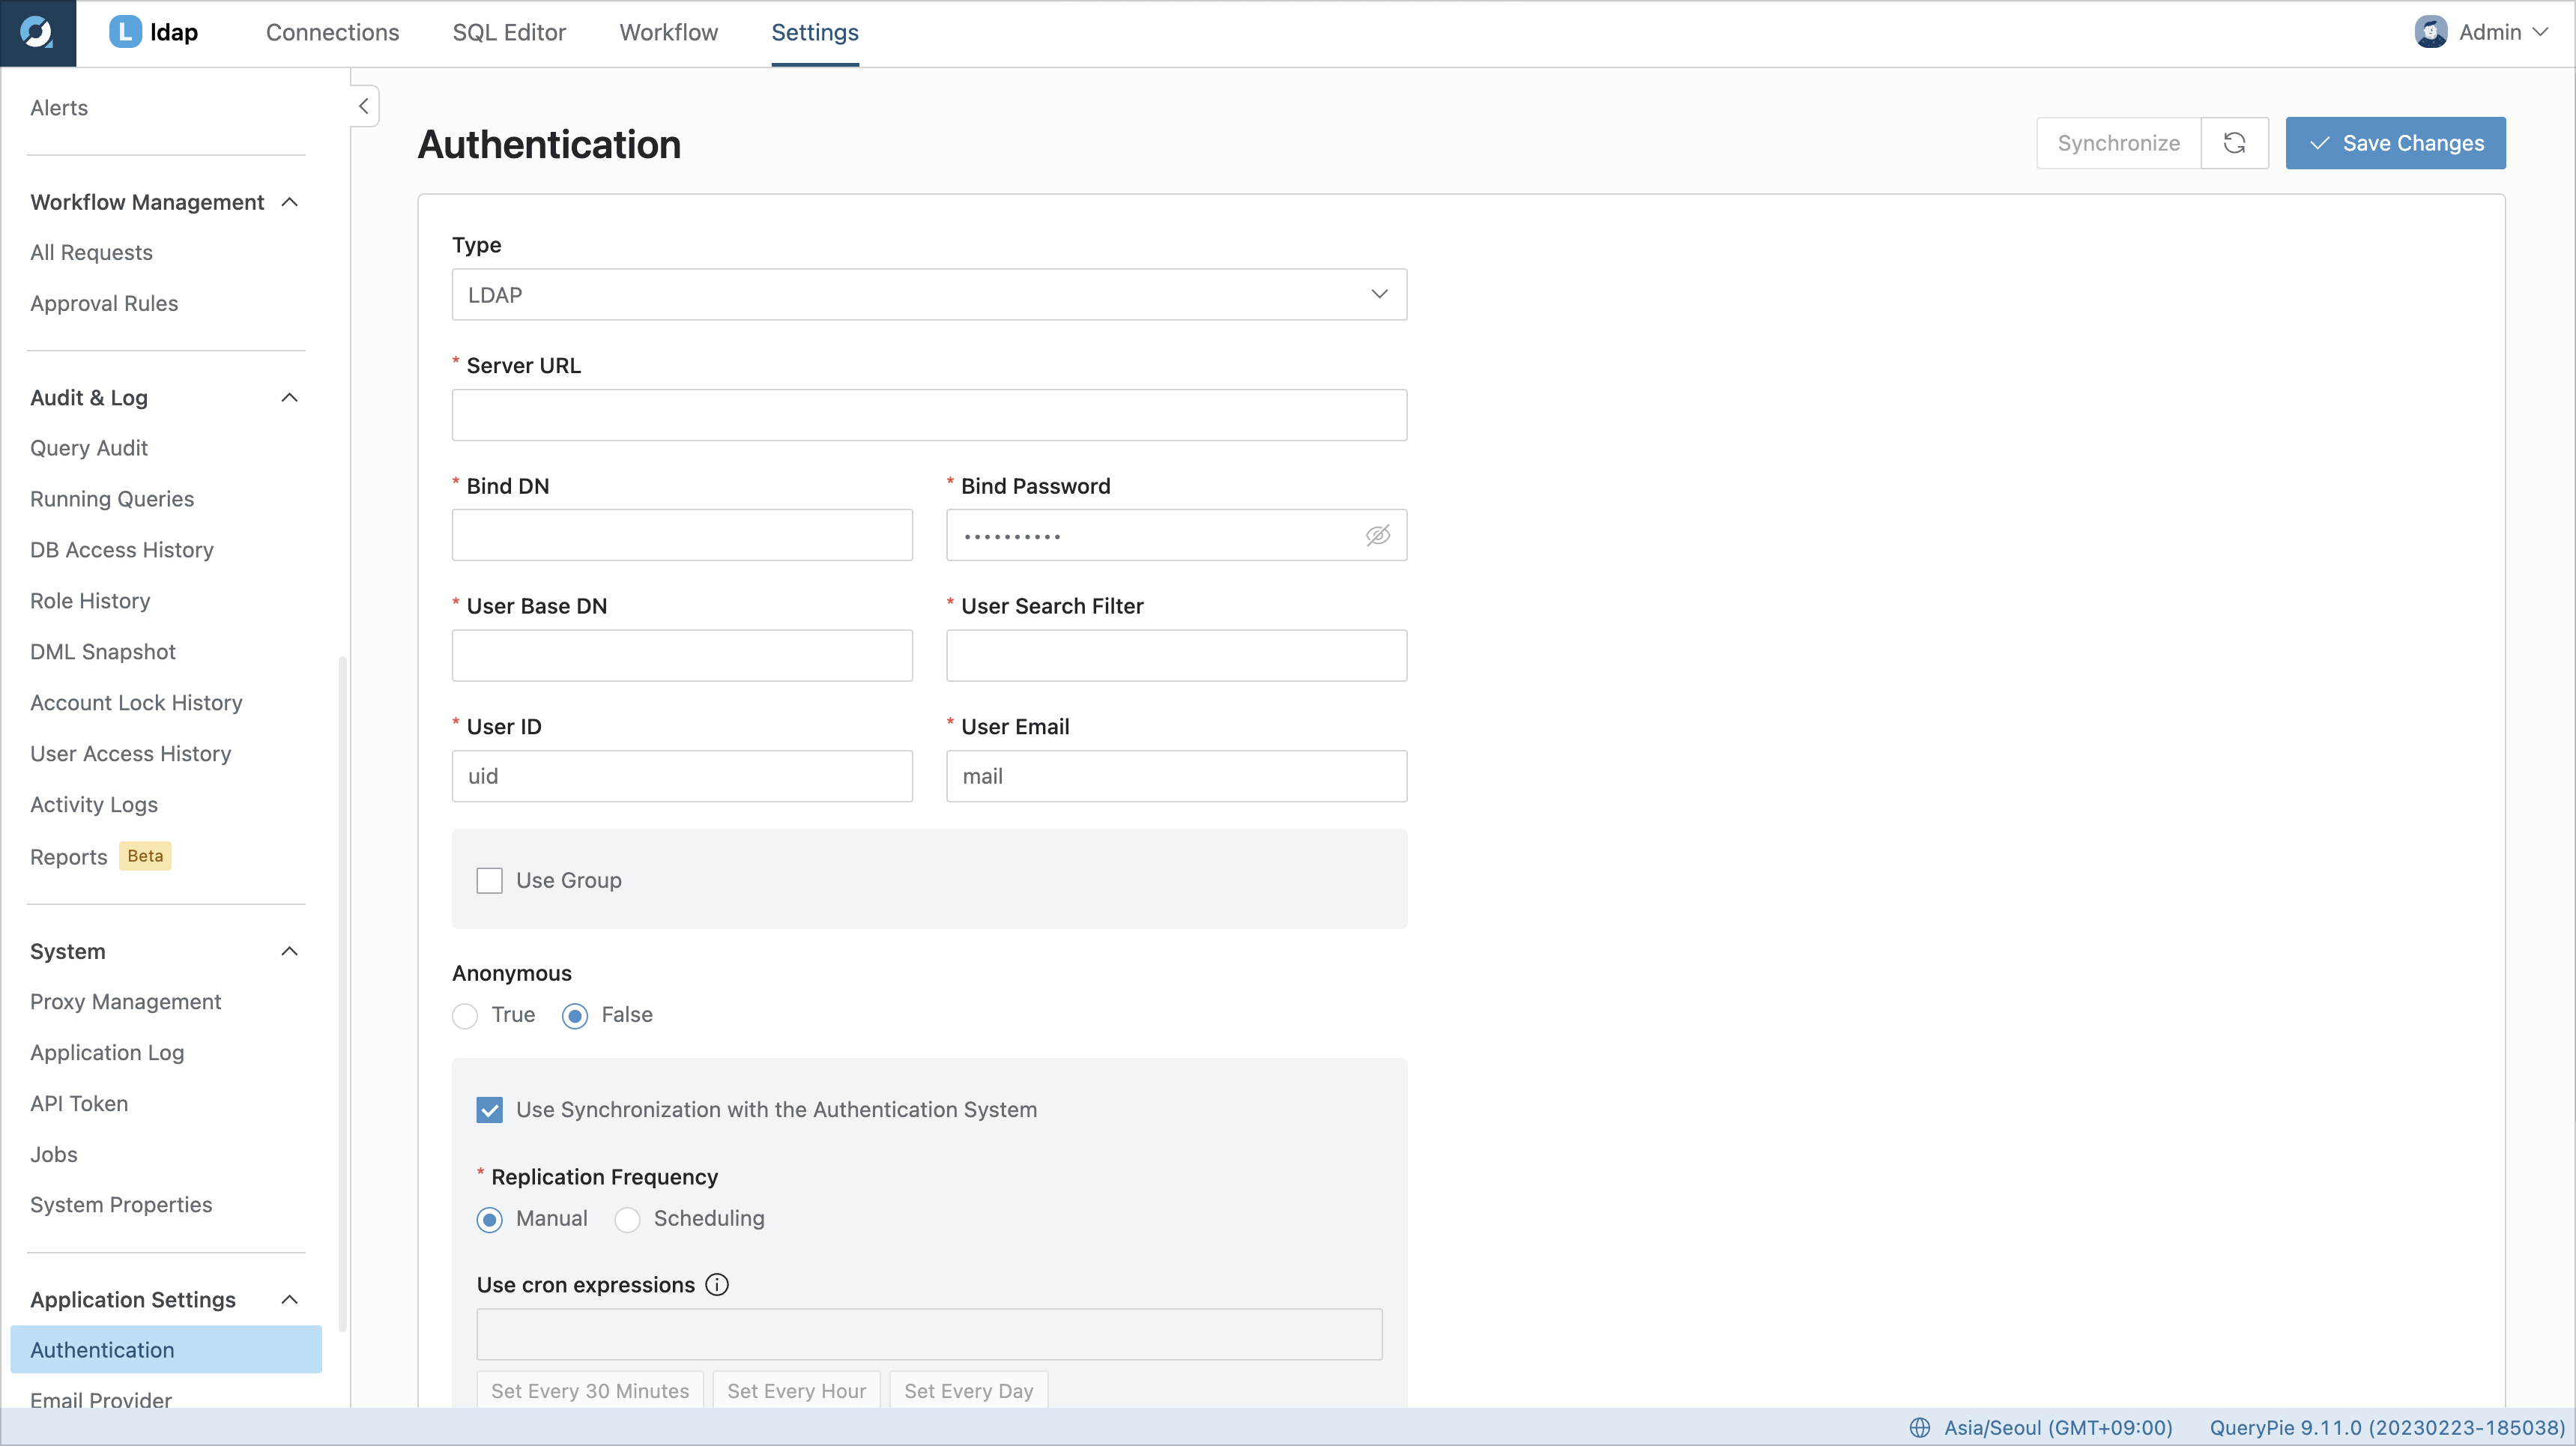Click the User ID field containing uid
Screen dimensions: 2576x1446
(x=682, y=776)
